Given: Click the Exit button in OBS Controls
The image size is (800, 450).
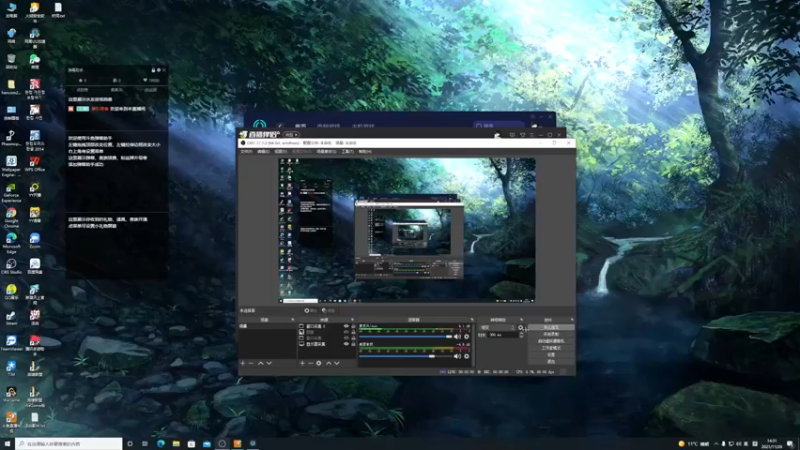Looking at the screenshot, I should (x=551, y=361).
